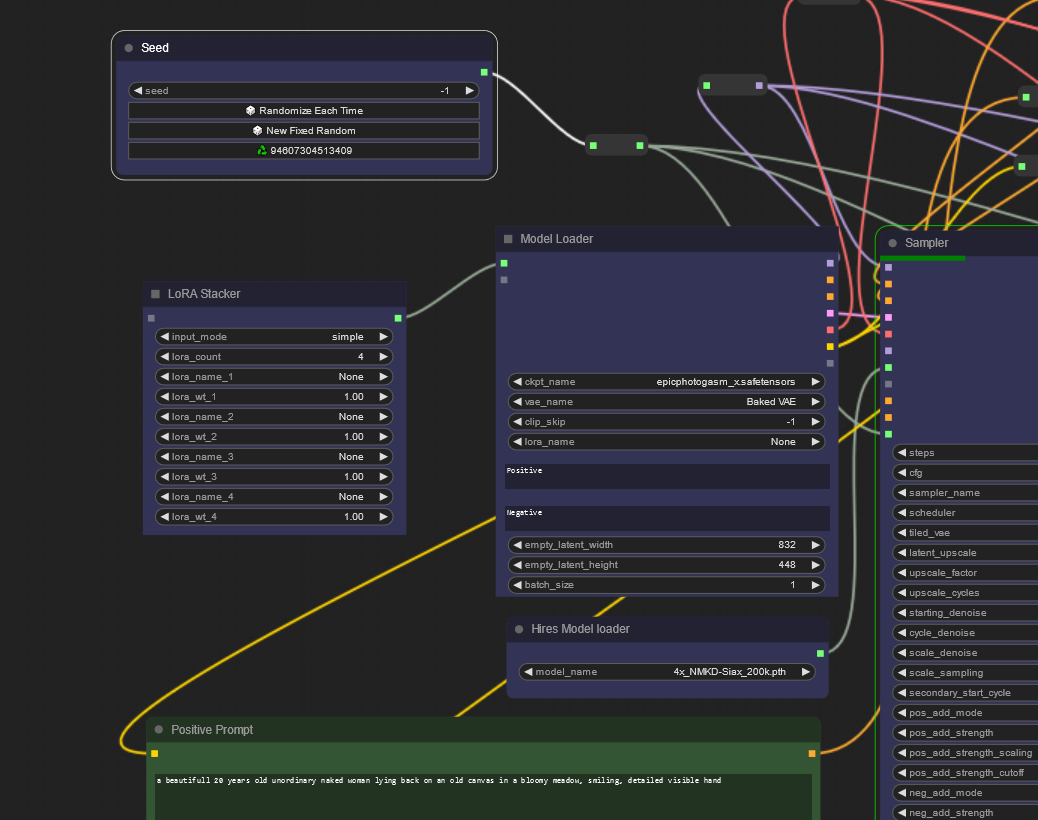Image resolution: width=1038 pixels, height=820 pixels.
Task: Click the Positive Prompt text area
Action: coord(483,797)
